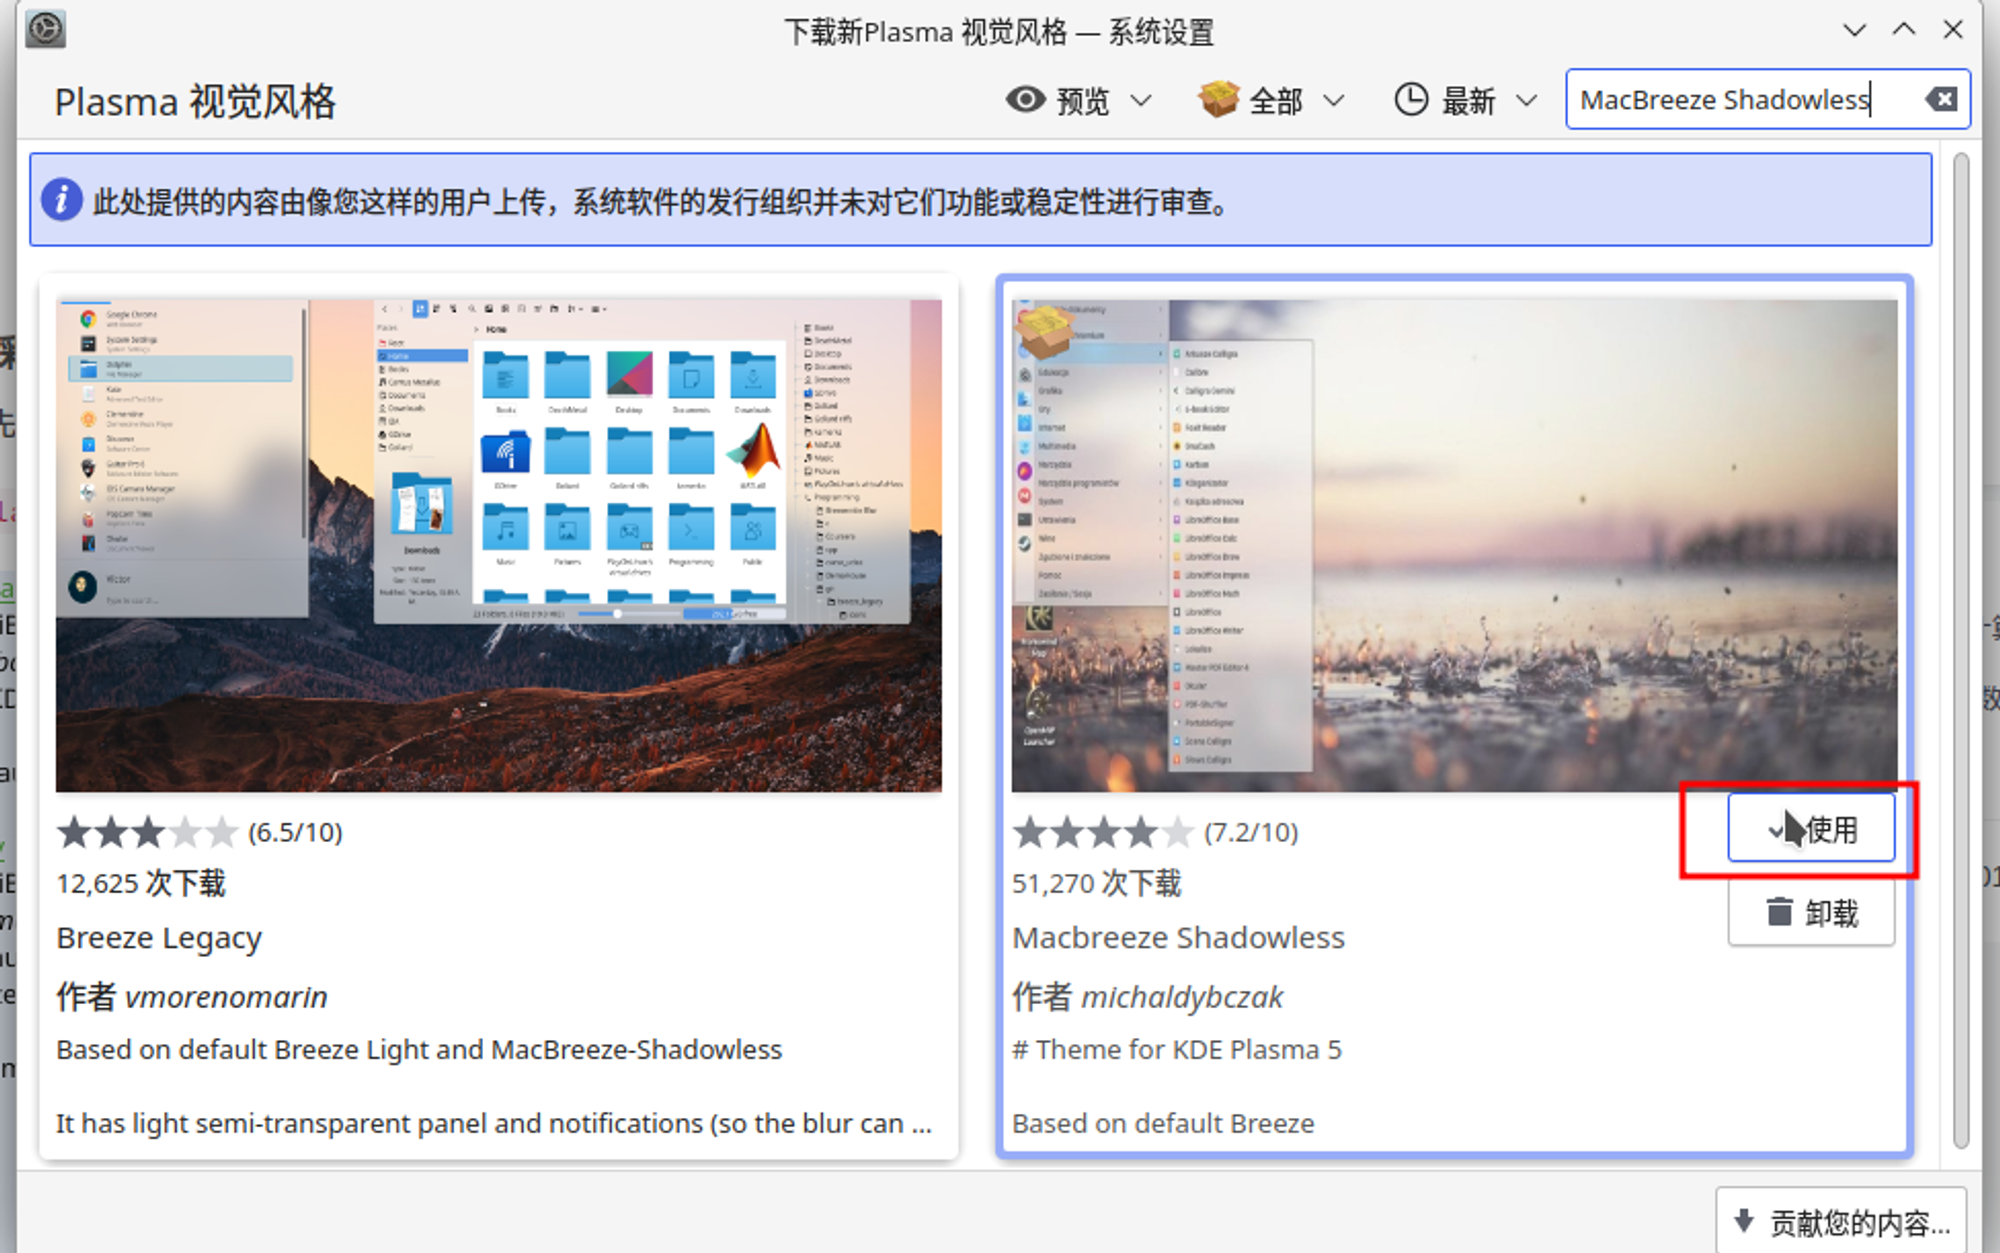The width and height of the screenshot is (2000, 1253).
Task: Click the 51,270 次下载 count text
Action: [x=1097, y=883]
